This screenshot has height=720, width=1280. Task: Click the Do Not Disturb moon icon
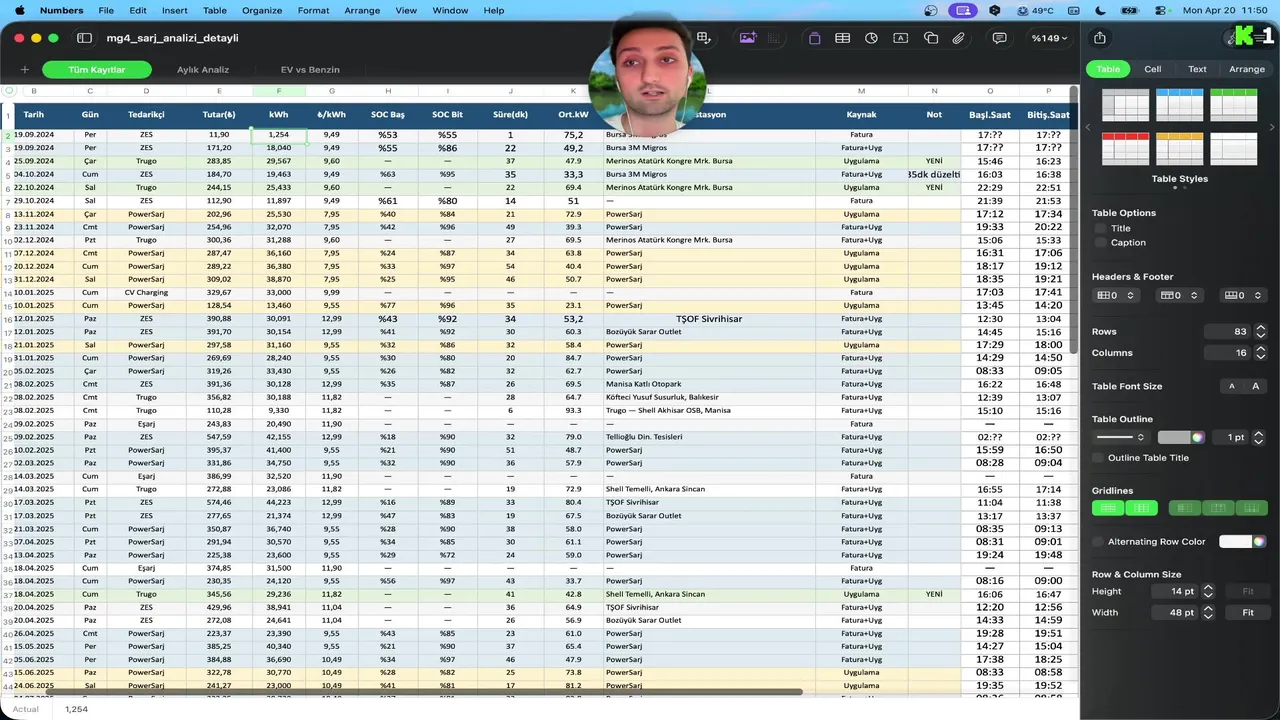[x=1101, y=10]
